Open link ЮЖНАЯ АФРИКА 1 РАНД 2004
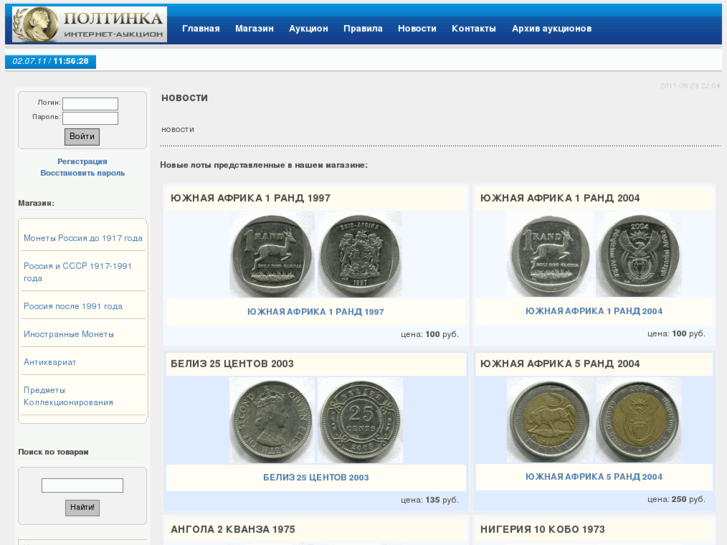Viewport: 727px width, 545px height. pos(594,311)
